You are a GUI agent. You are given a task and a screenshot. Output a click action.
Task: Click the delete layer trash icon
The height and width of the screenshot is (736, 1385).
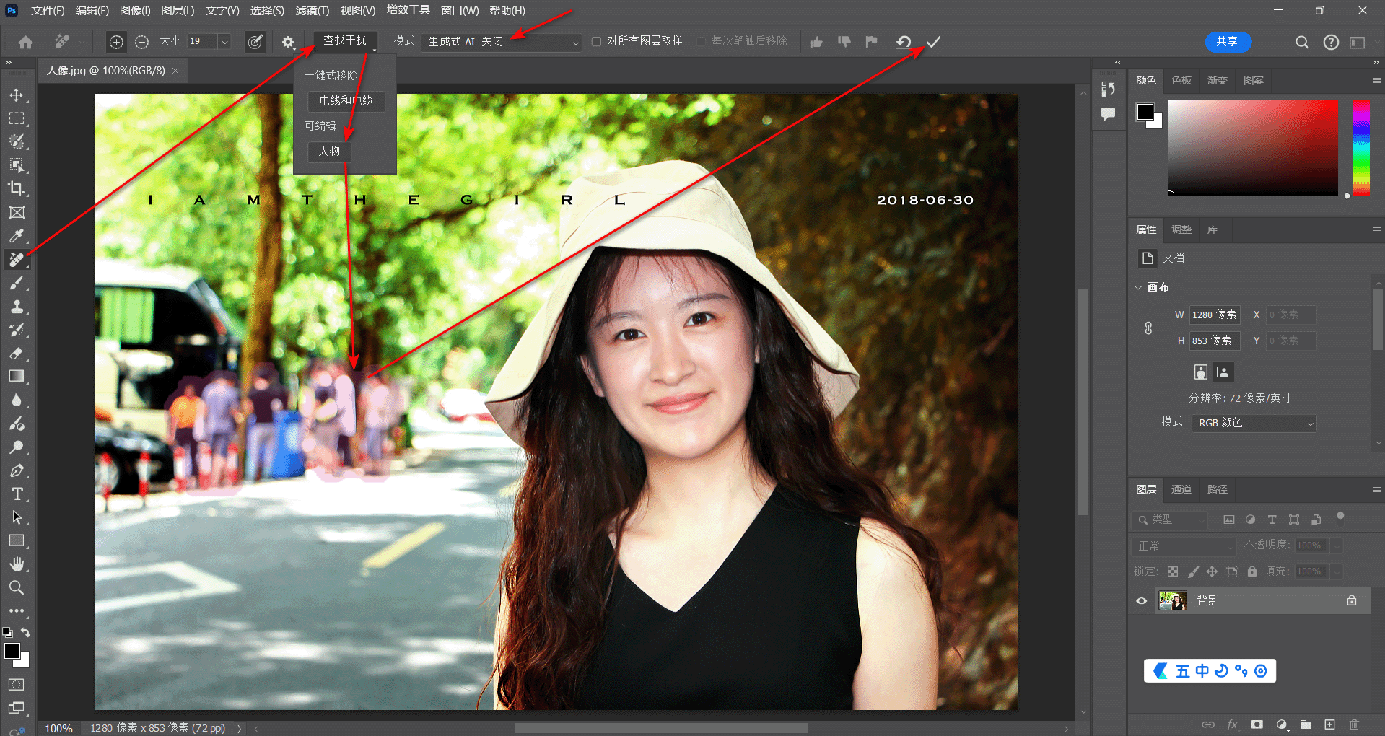pos(1354,724)
